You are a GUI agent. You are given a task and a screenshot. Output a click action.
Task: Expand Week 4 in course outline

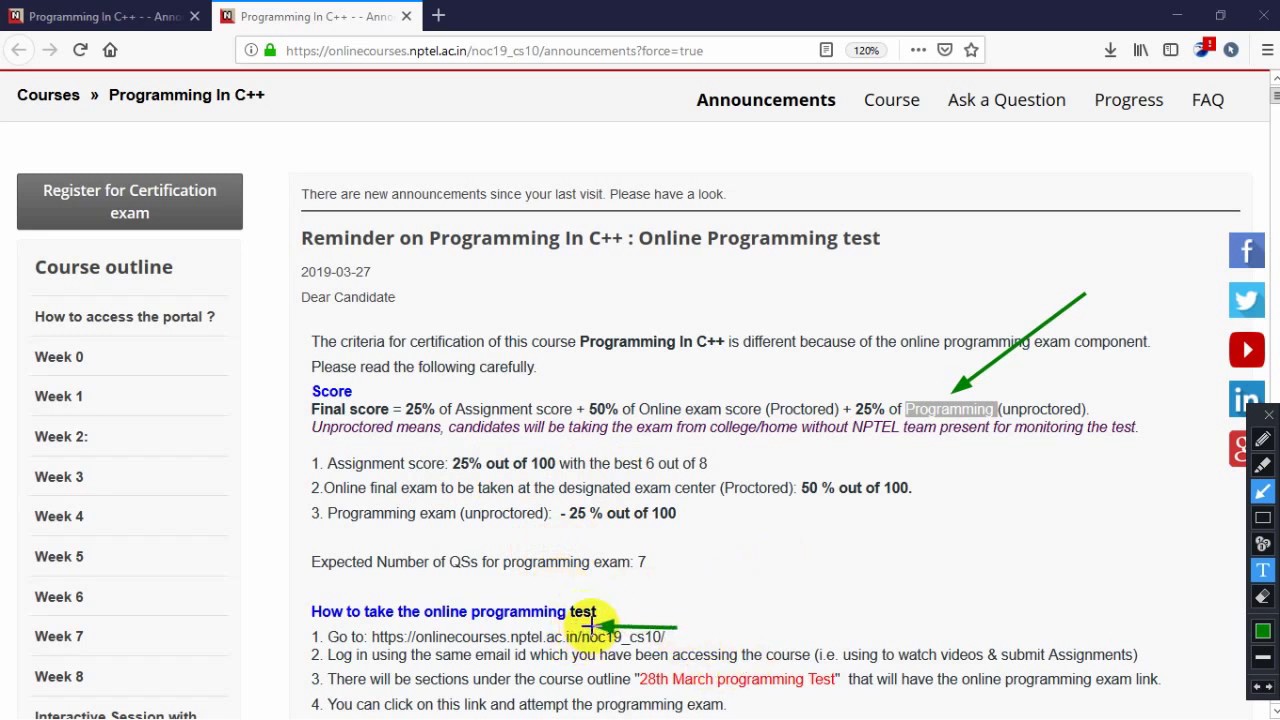click(x=59, y=517)
